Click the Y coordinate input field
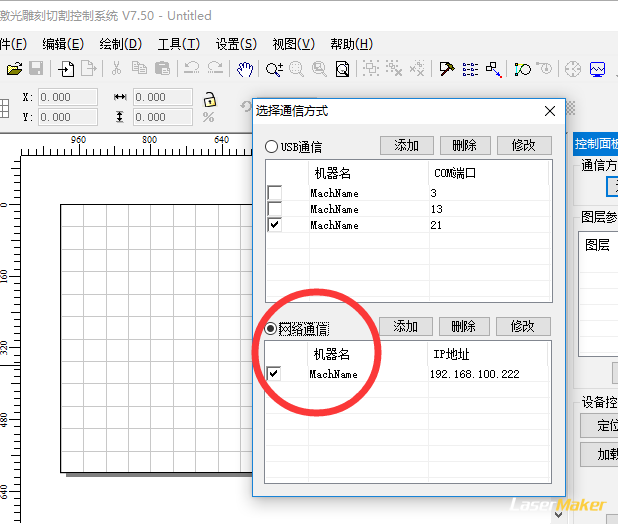Image resolution: width=618 pixels, height=524 pixels. (x=68, y=117)
